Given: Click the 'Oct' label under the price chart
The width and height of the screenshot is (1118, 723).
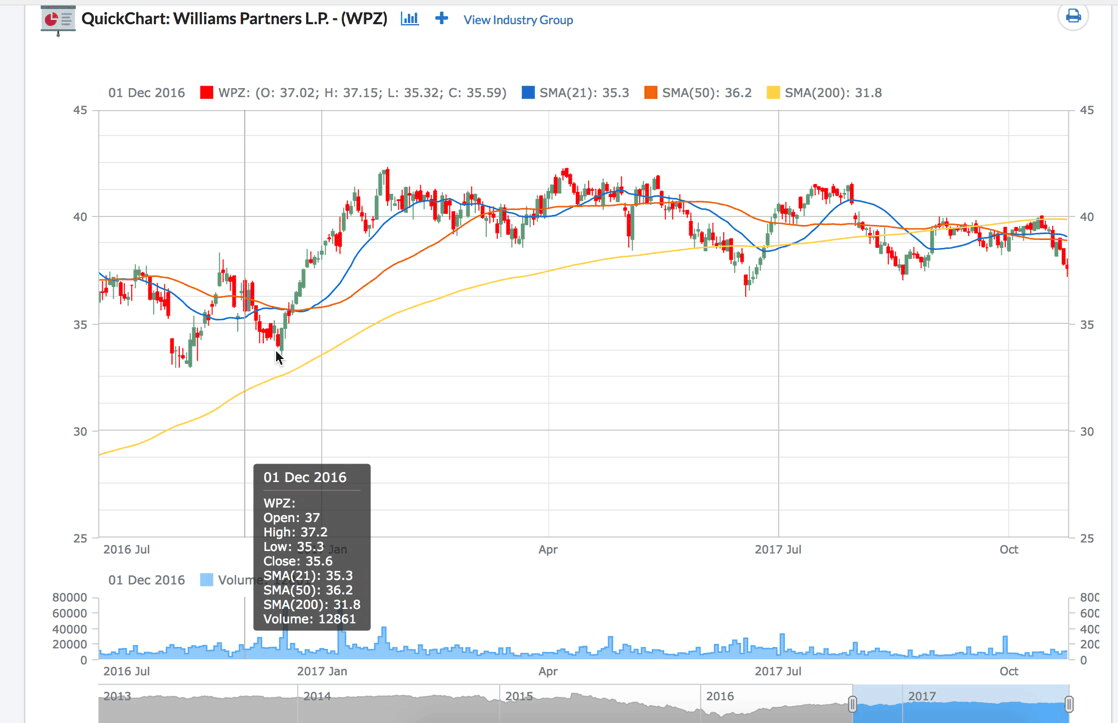Looking at the screenshot, I should 1008,549.
